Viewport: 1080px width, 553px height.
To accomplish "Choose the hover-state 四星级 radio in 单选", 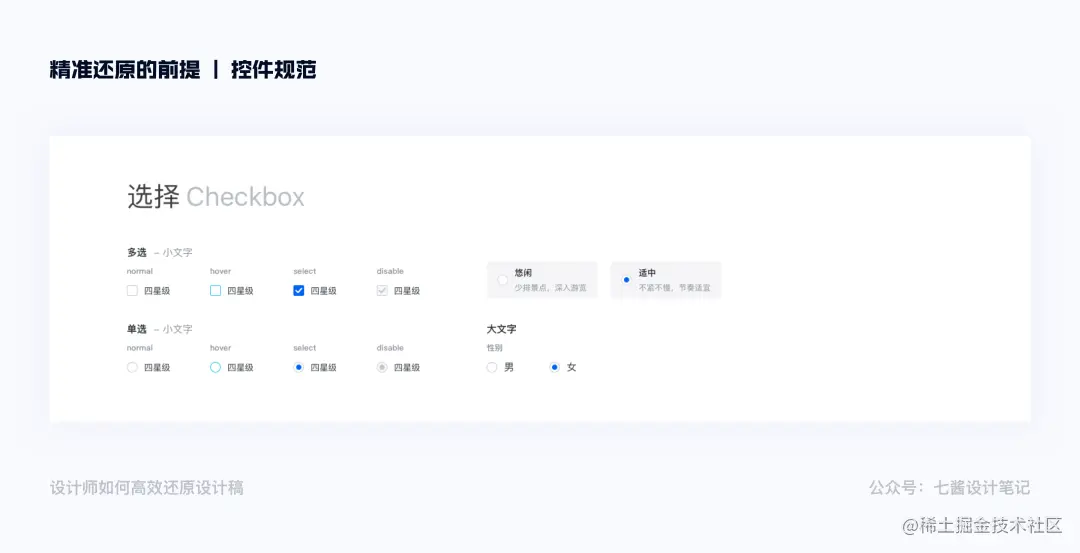I will (216, 367).
